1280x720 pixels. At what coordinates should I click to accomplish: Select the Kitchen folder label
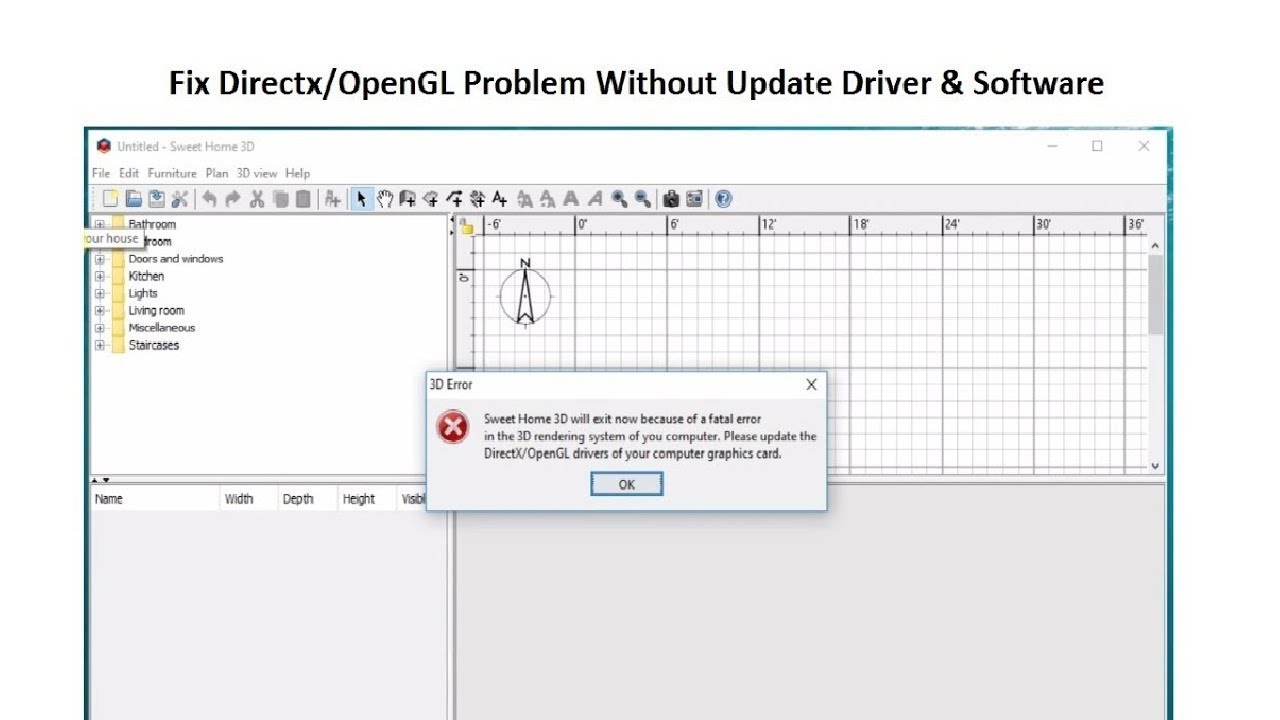tap(146, 276)
